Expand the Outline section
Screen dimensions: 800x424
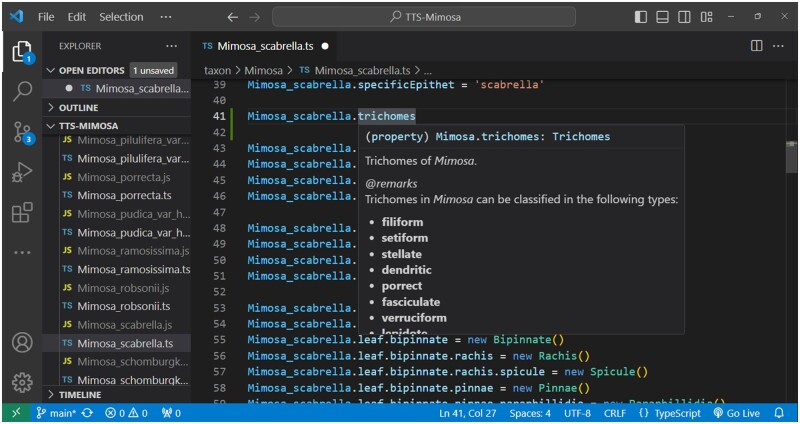tap(79, 108)
